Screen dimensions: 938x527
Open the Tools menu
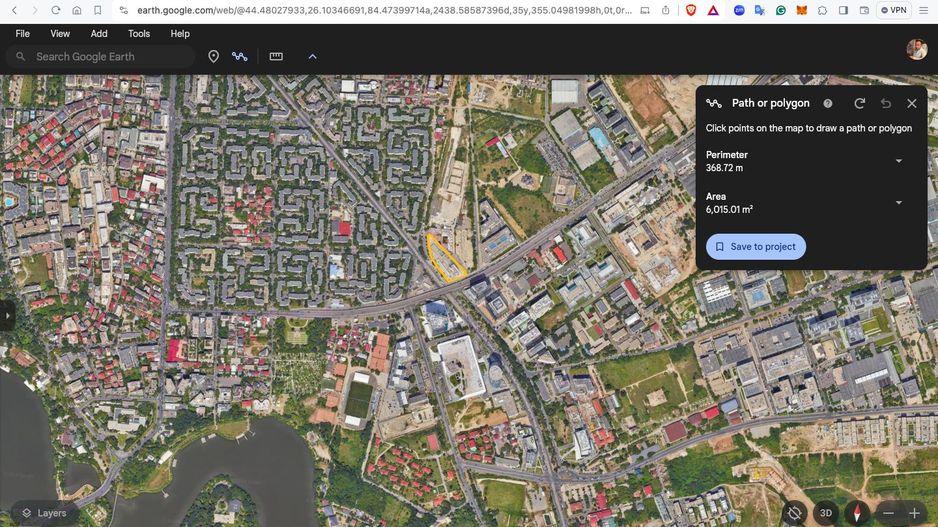tap(139, 33)
